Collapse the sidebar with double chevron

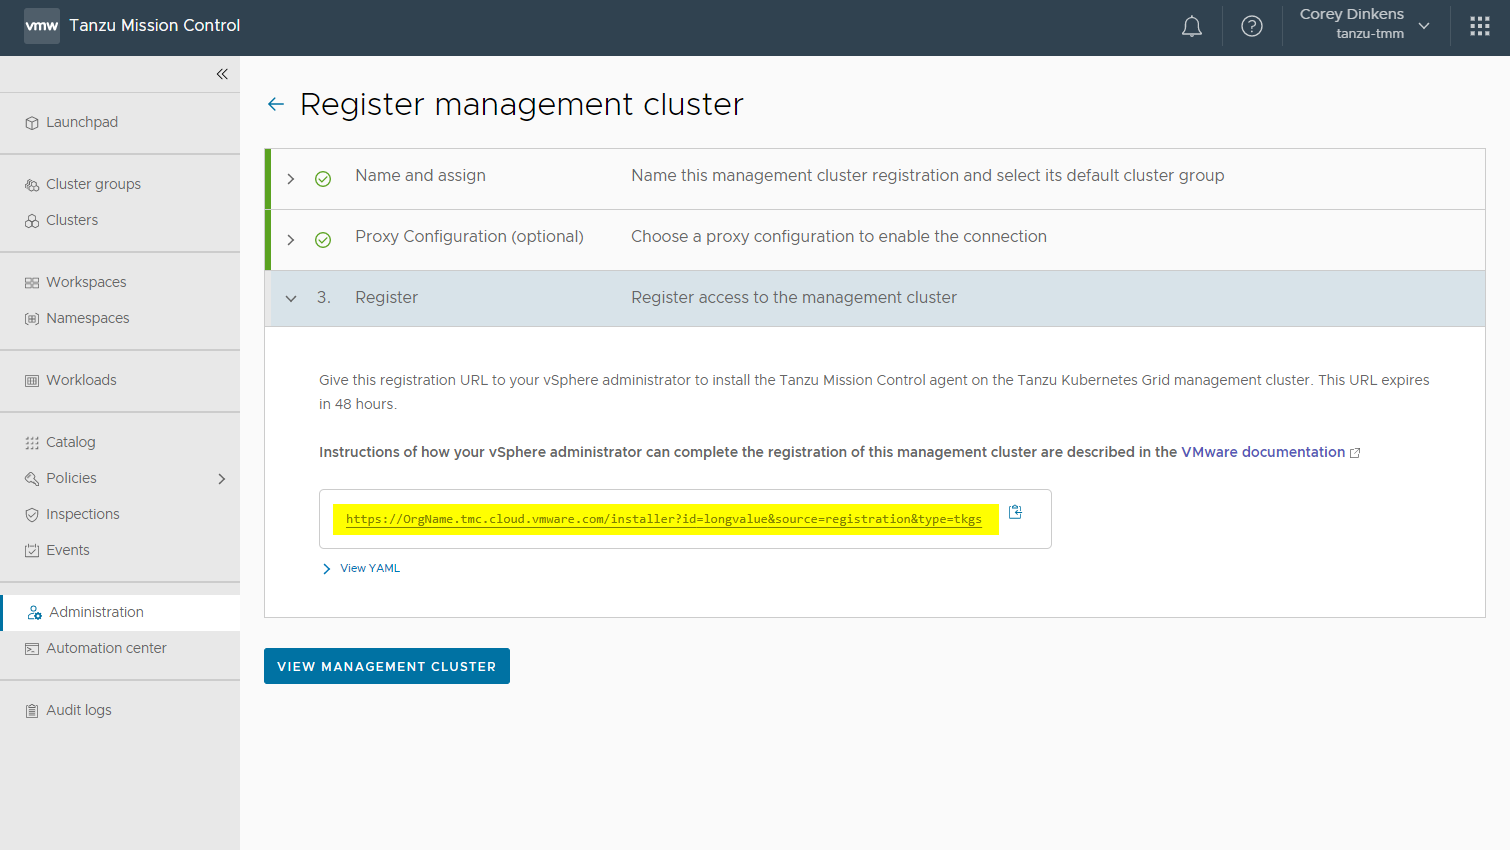point(222,74)
